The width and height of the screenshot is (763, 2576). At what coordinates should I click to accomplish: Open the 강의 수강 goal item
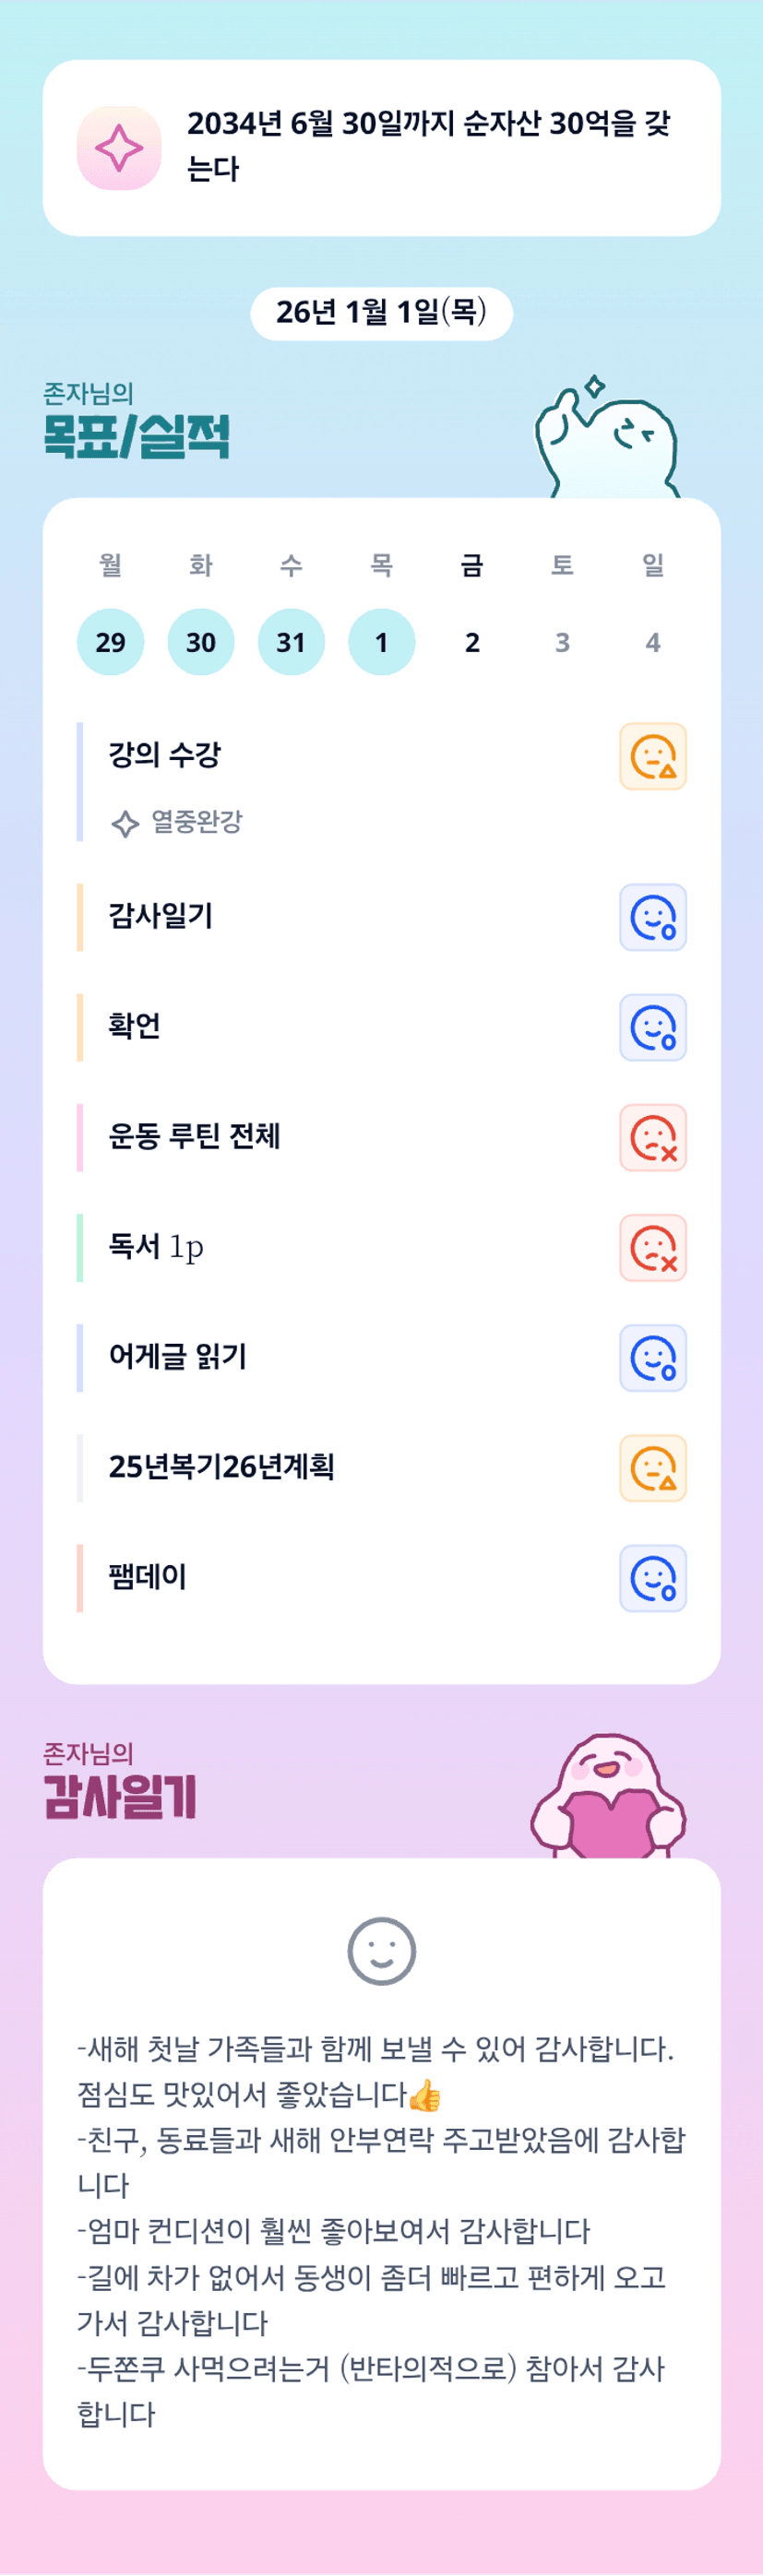tap(165, 755)
